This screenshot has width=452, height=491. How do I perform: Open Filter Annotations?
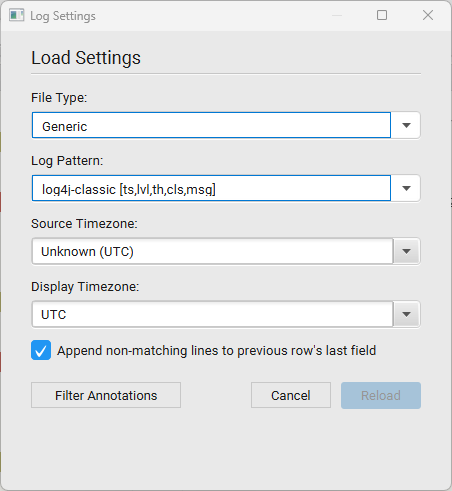pos(106,395)
